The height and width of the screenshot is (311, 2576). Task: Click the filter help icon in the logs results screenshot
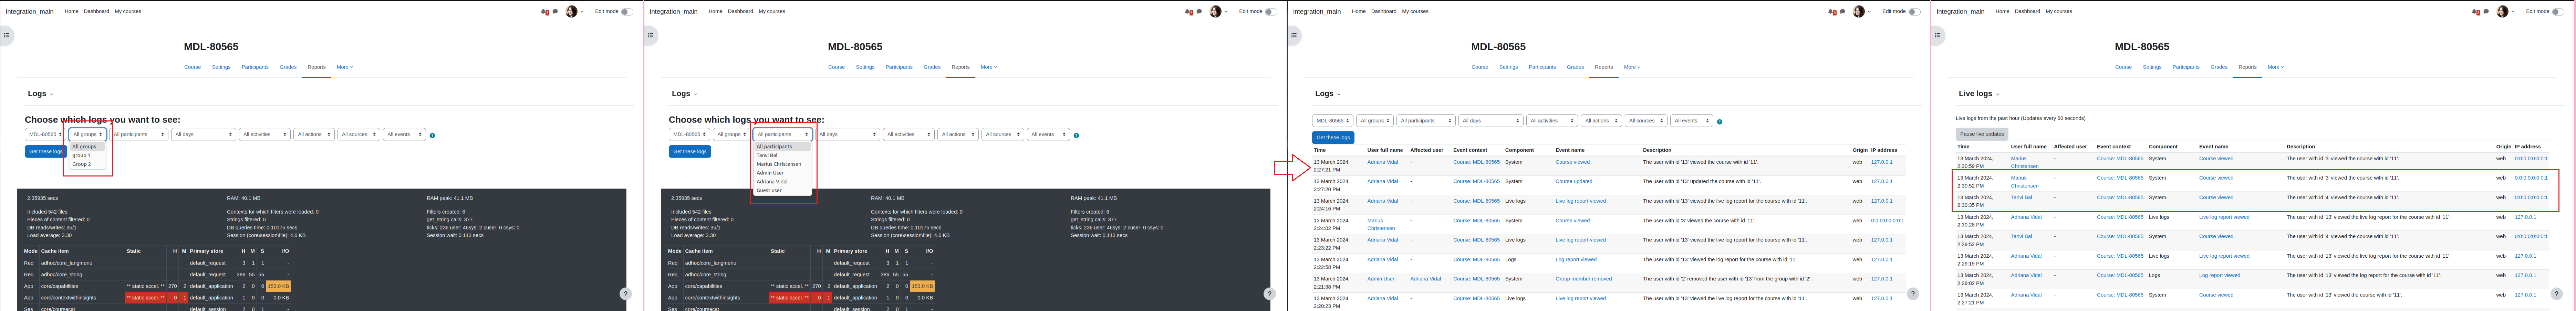point(1720,122)
